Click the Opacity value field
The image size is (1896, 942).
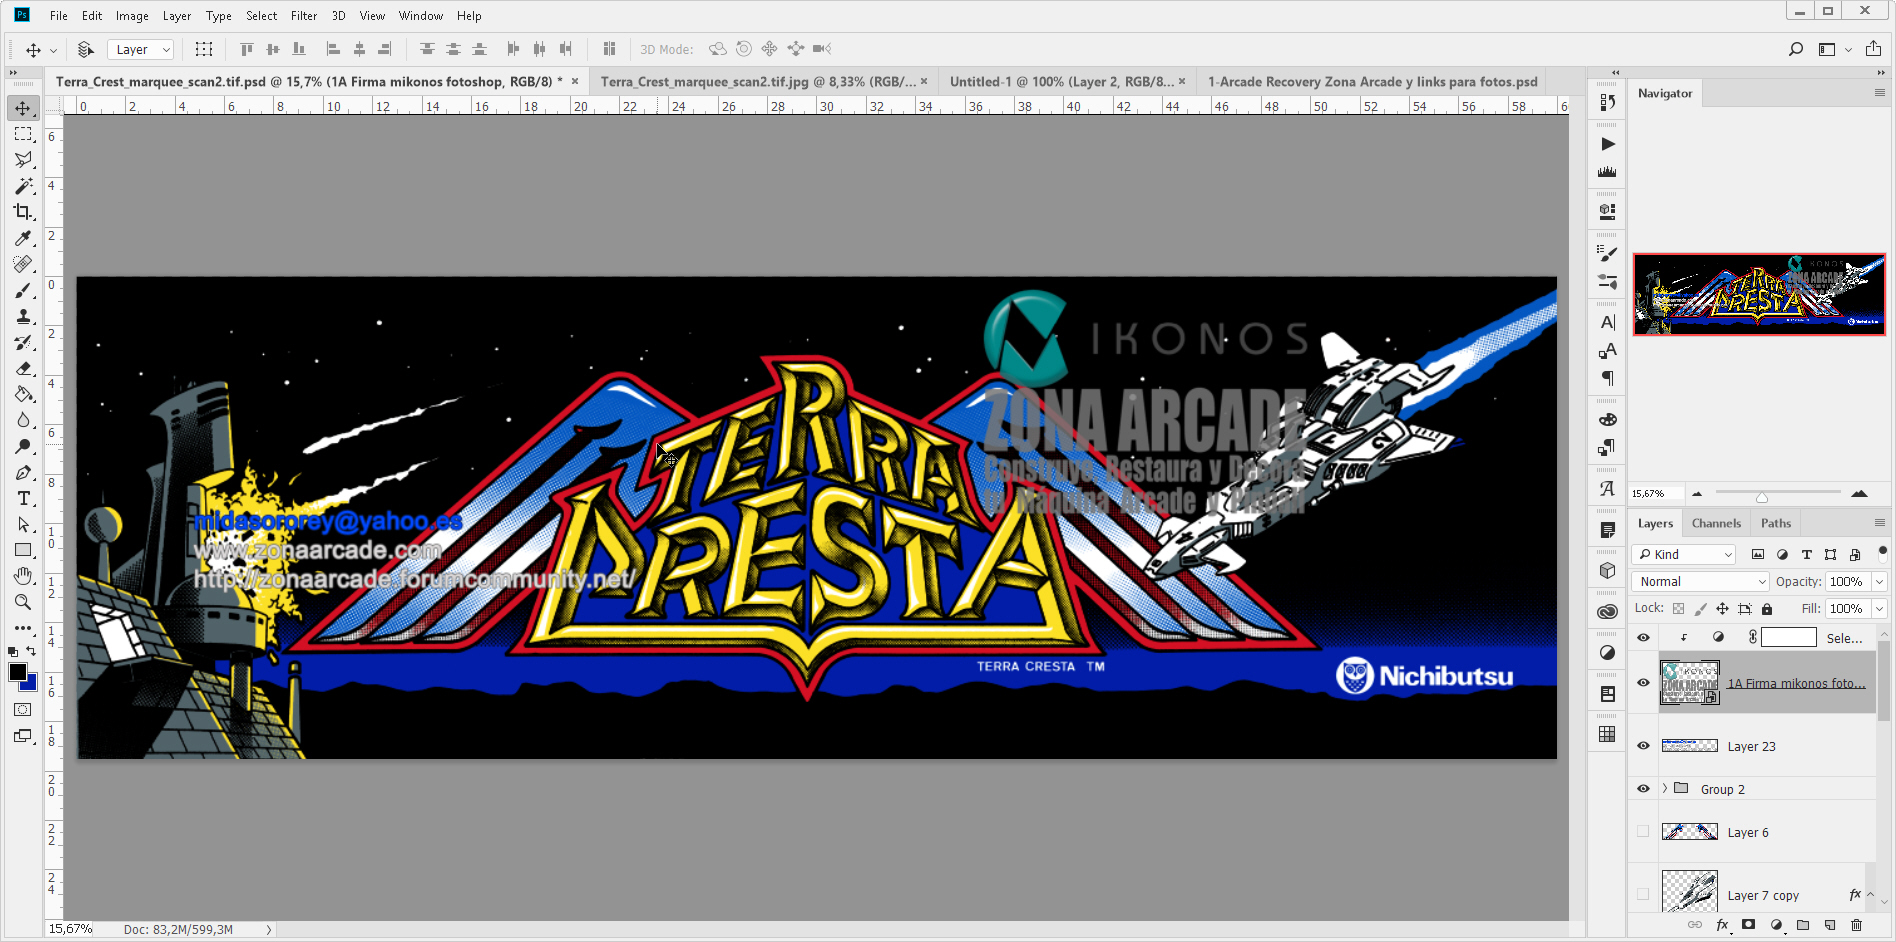click(1847, 582)
